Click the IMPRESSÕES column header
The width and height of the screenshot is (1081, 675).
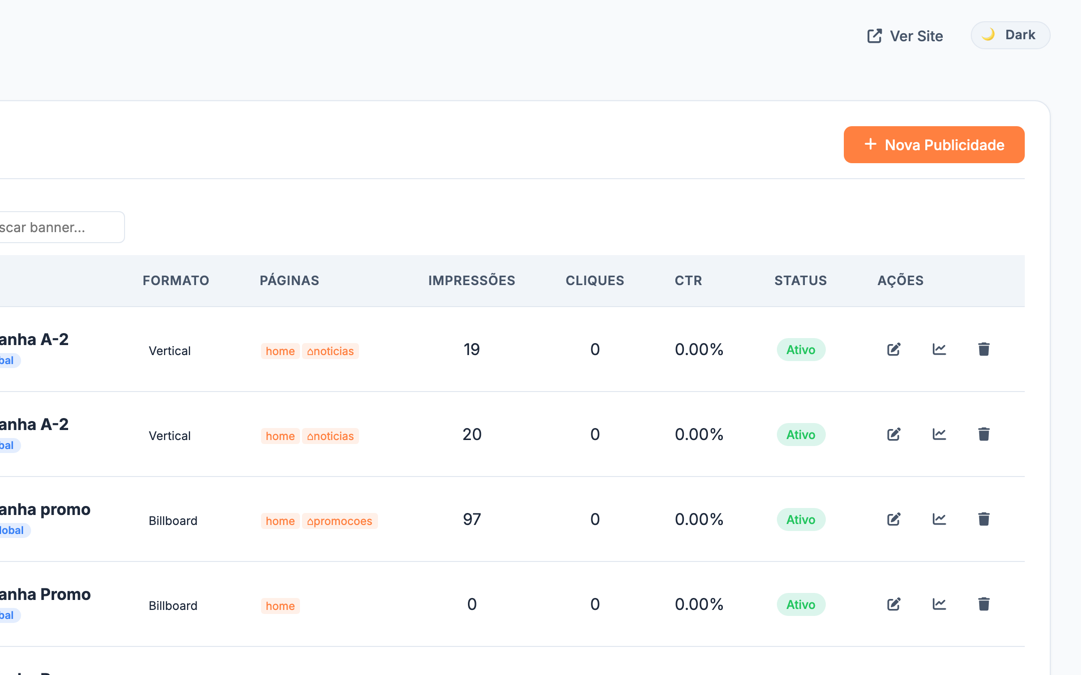pyautogui.click(x=472, y=281)
